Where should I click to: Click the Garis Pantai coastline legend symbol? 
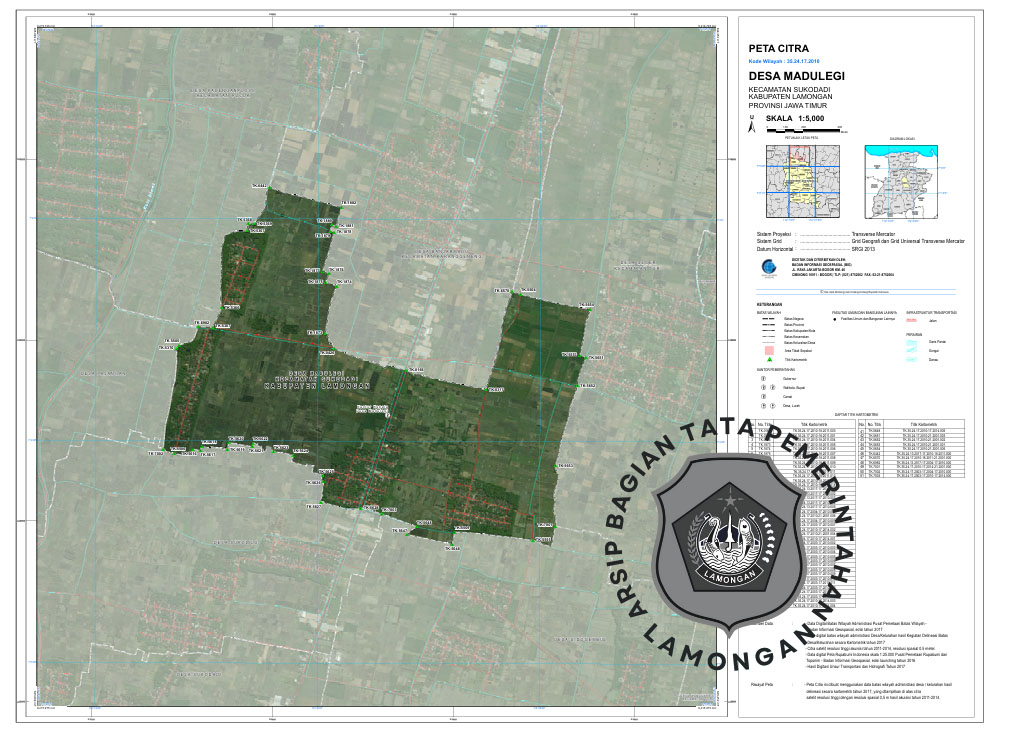click(x=912, y=342)
